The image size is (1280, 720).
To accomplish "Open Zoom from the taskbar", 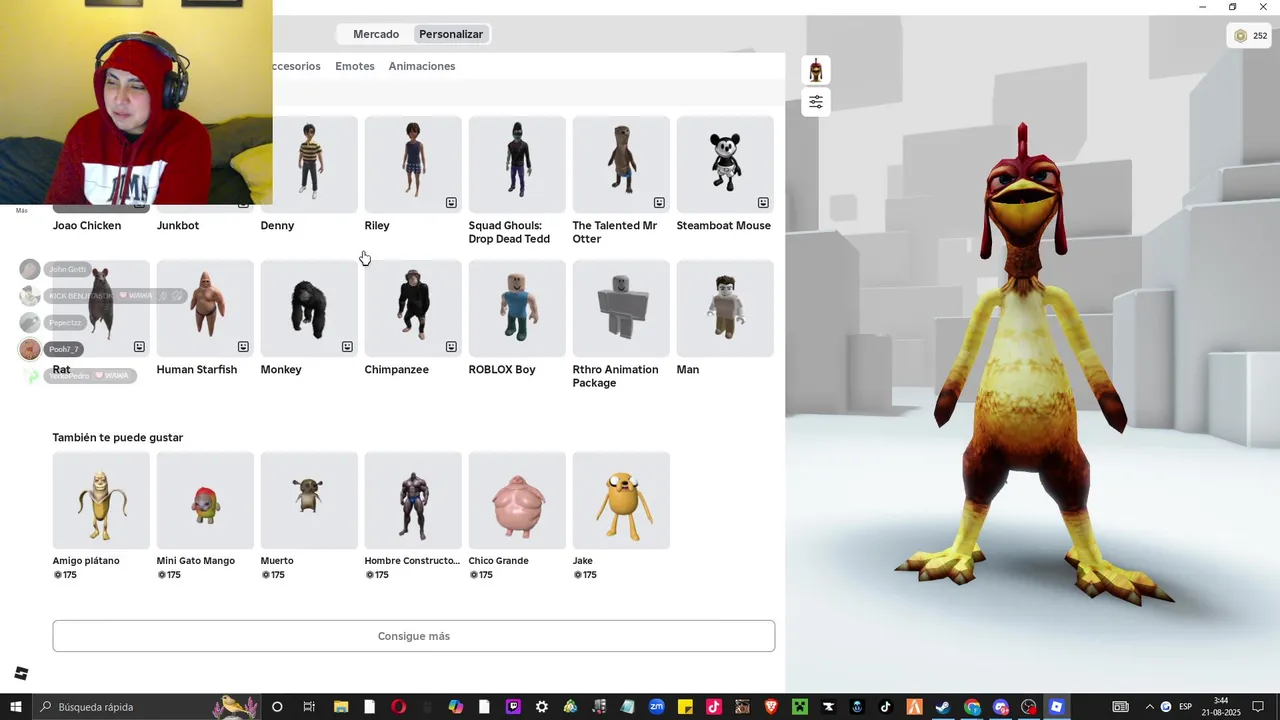I will coord(656,707).
